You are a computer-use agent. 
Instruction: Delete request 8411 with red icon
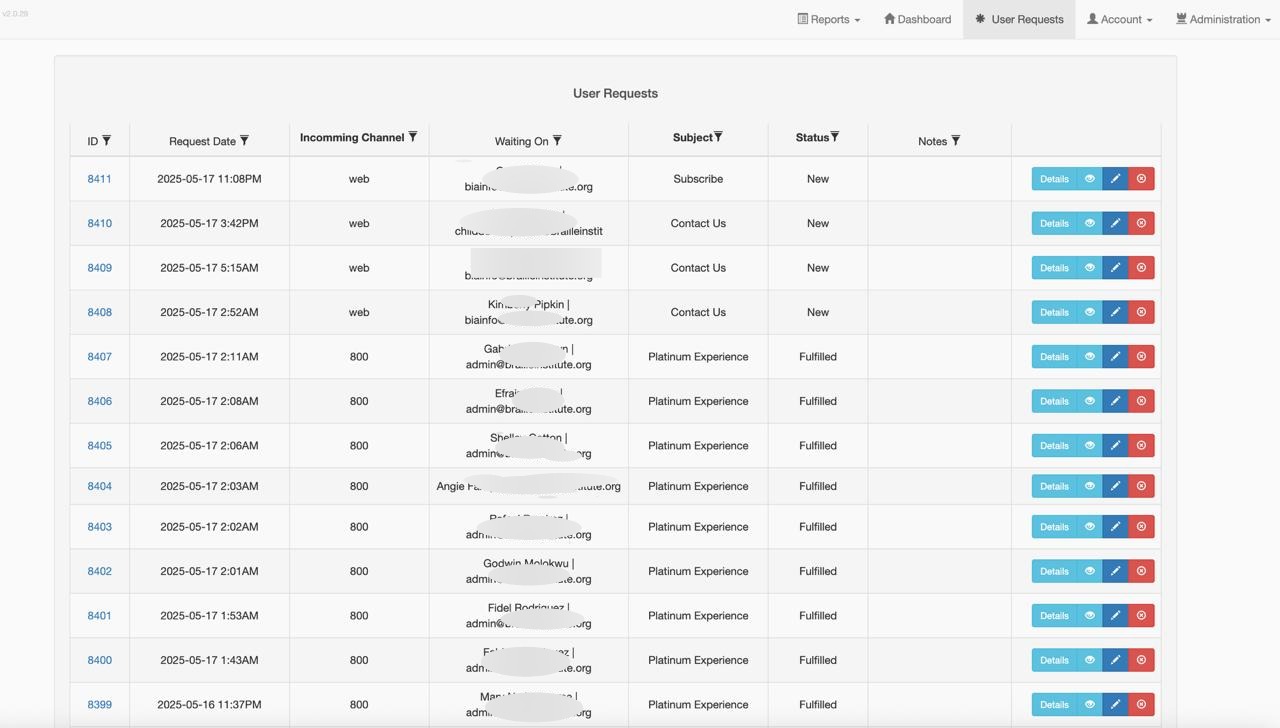(x=1141, y=179)
